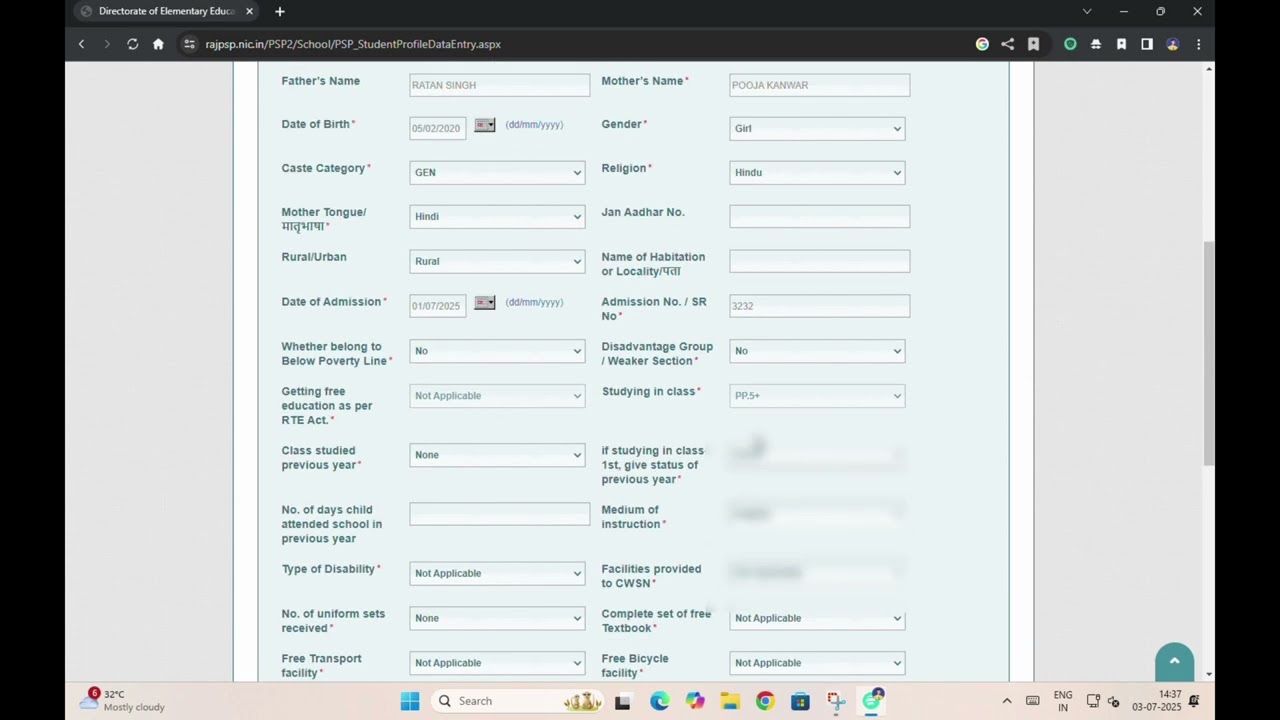
Task: Open the notification bell in system tray
Action: click(x=1194, y=701)
